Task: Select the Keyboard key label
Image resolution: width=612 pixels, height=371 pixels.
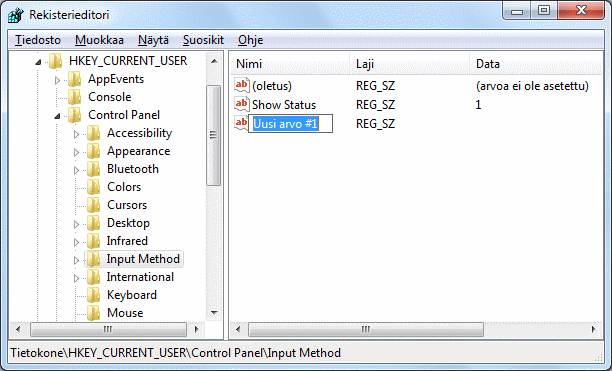Action: click(x=132, y=295)
